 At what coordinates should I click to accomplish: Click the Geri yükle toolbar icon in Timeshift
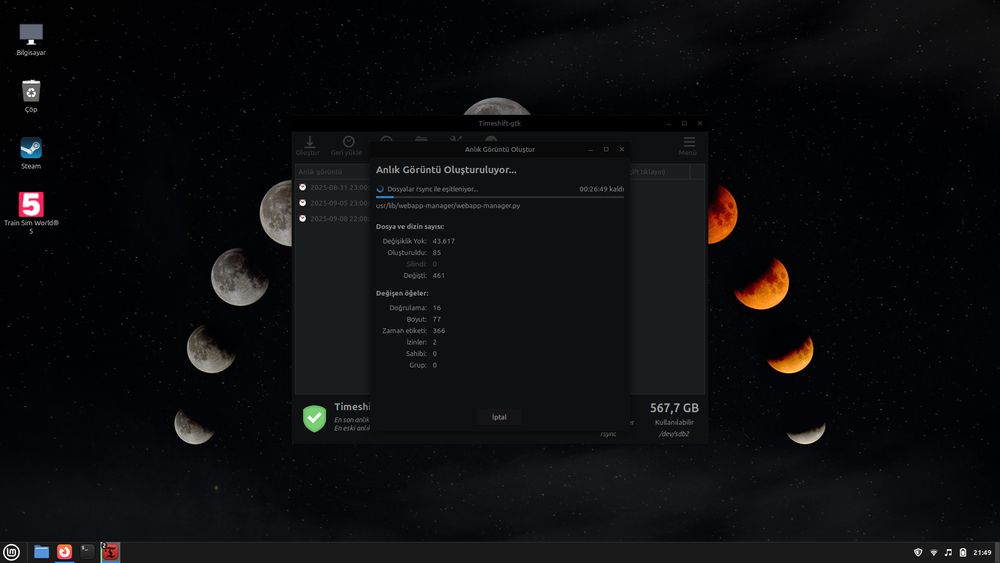click(346, 145)
